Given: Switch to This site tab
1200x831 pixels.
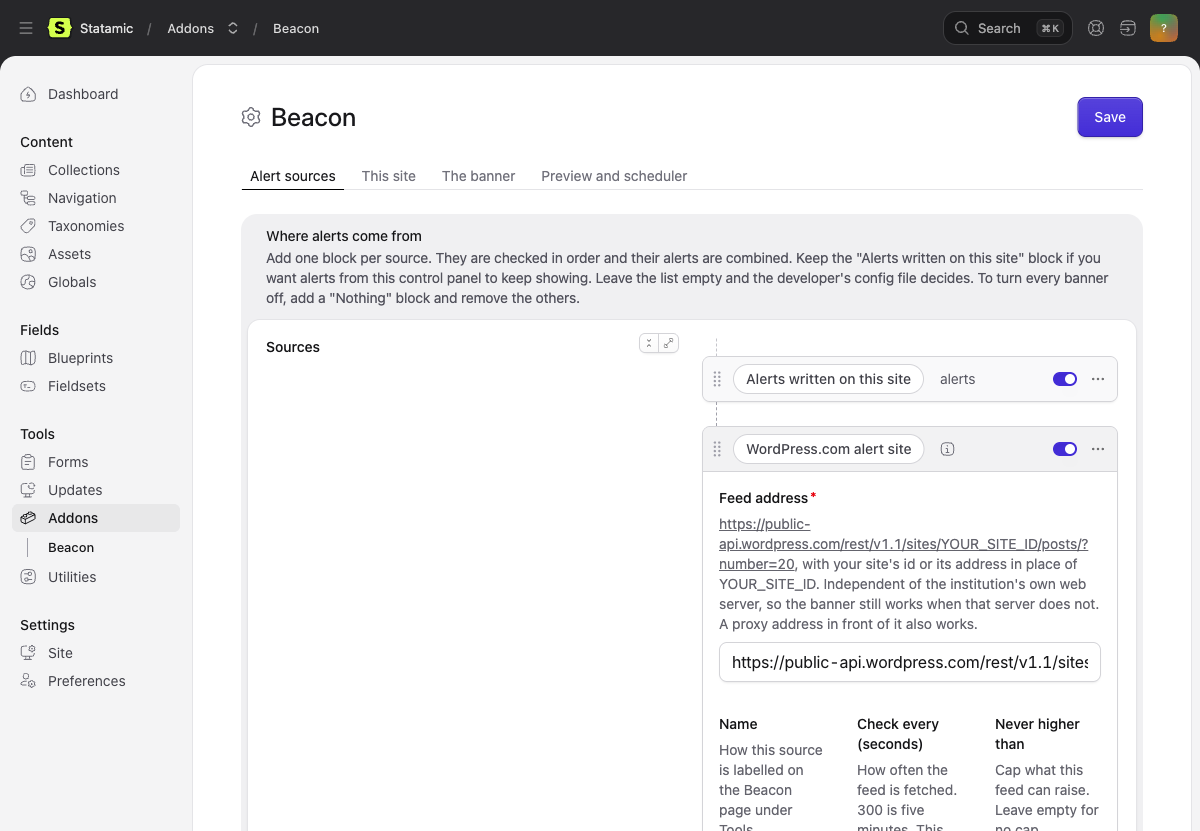Looking at the screenshot, I should (389, 176).
